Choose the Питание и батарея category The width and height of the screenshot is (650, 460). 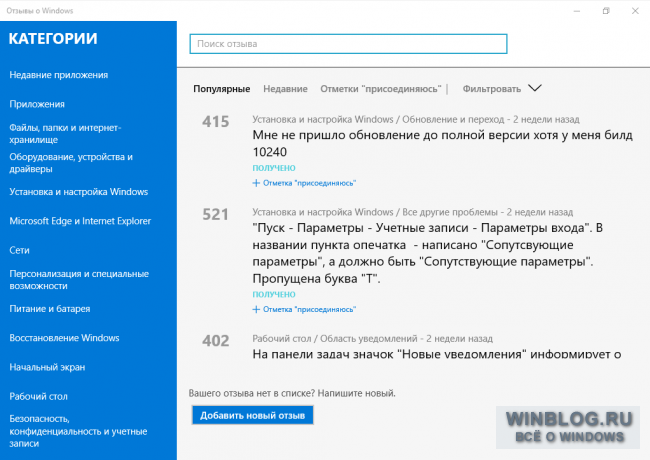(x=50, y=309)
